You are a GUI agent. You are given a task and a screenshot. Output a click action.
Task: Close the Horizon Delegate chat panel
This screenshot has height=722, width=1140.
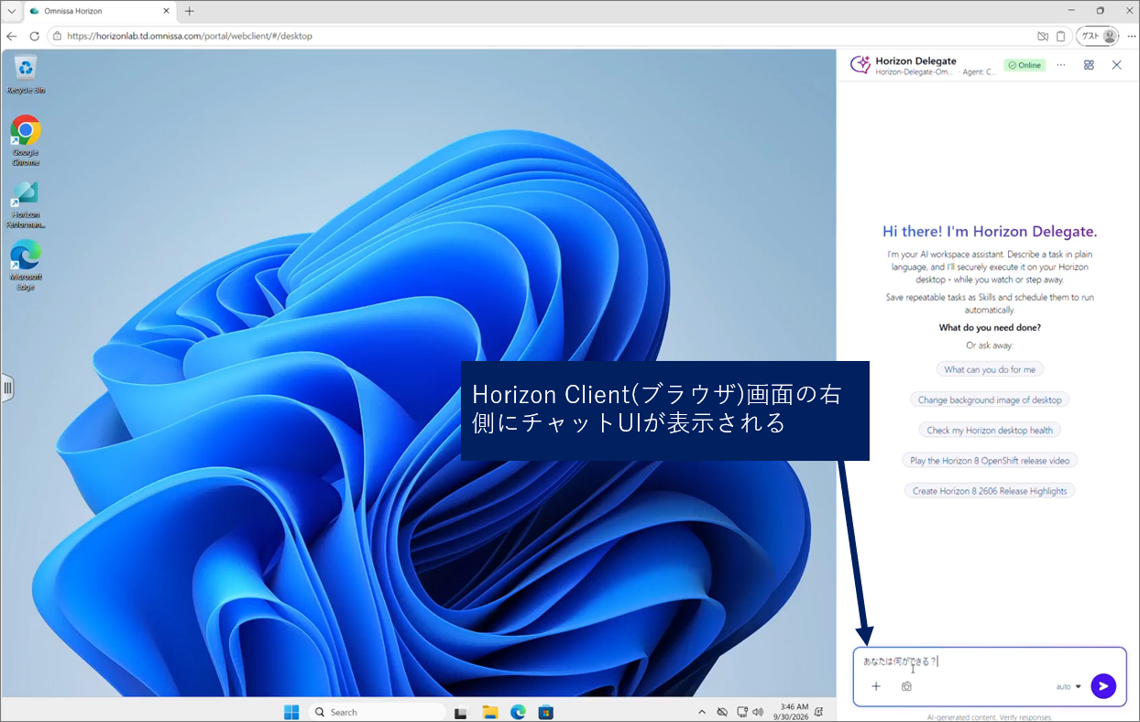tap(1117, 65)
